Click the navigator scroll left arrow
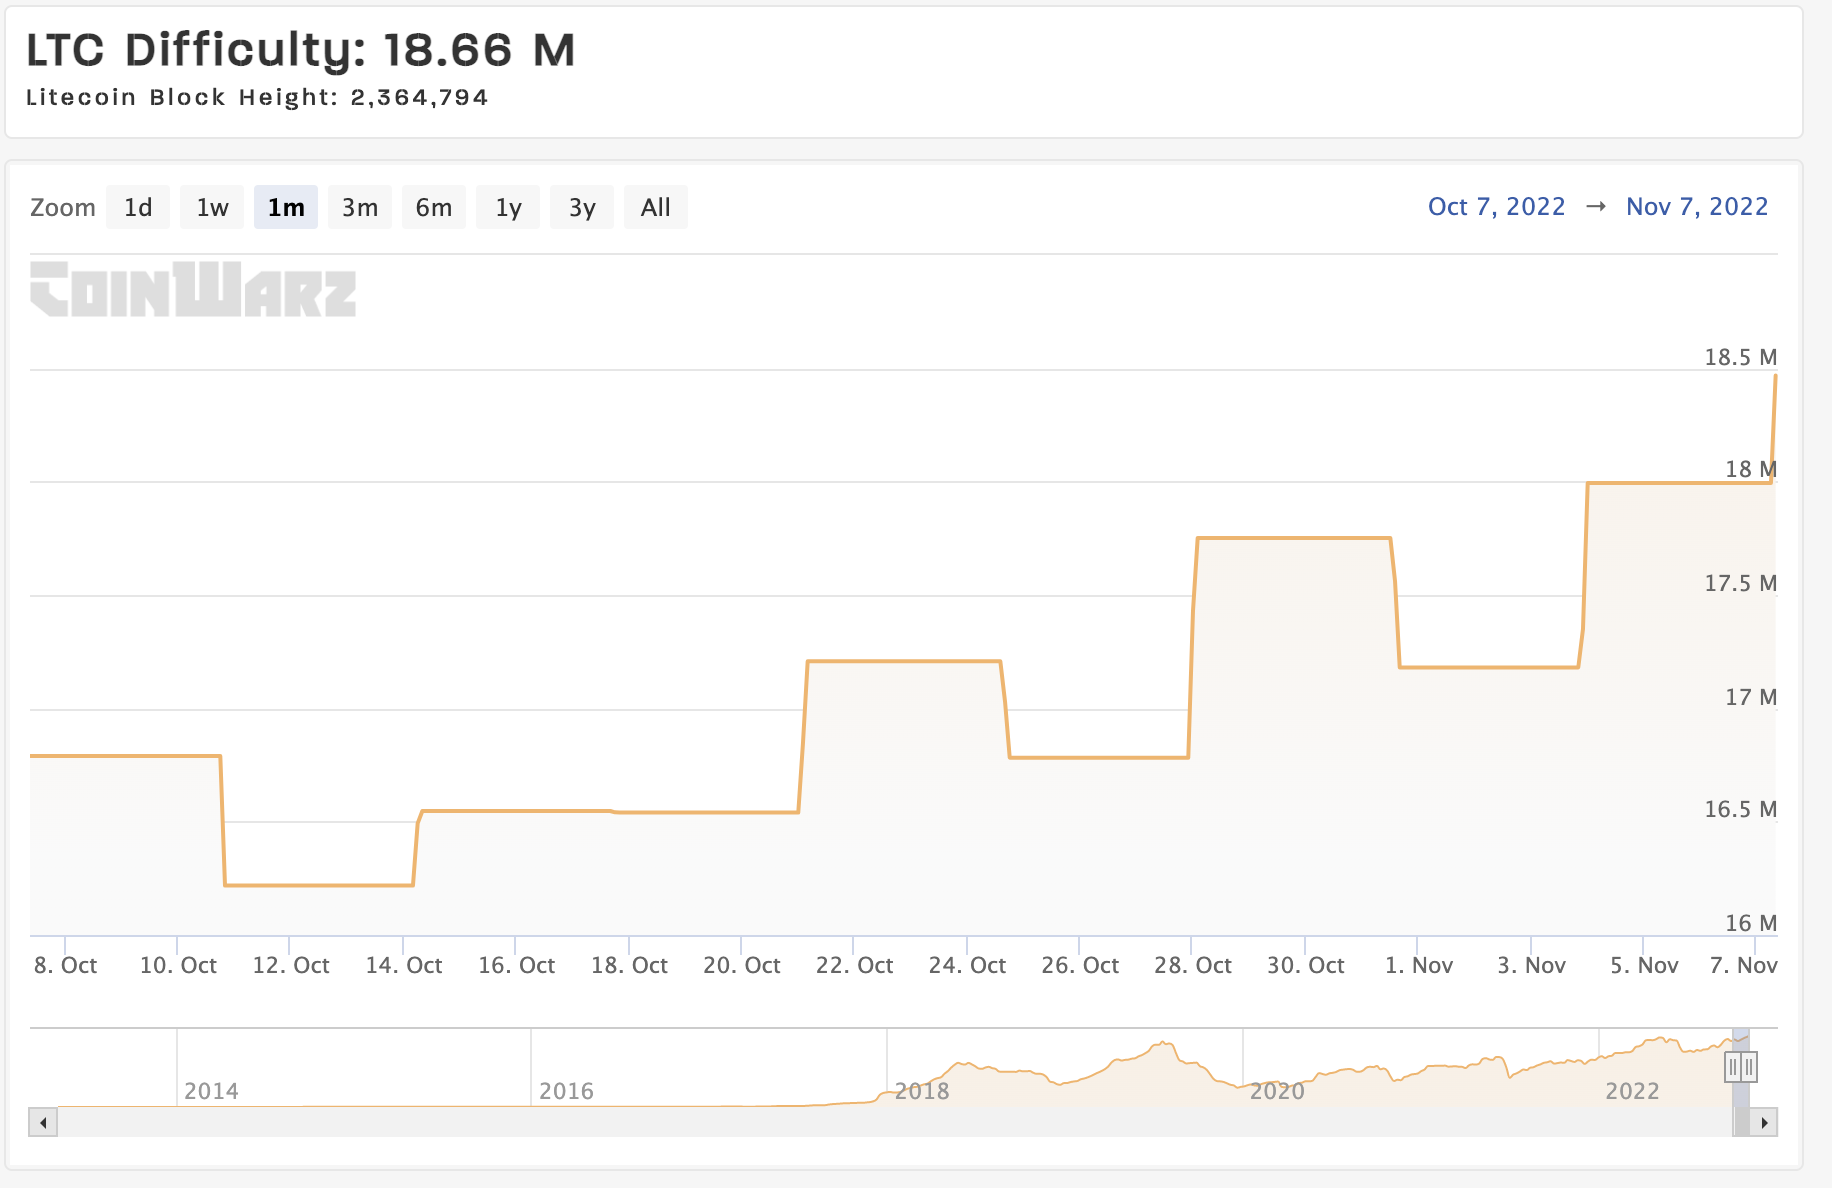The height and width of the screenshot is (1188, 1832). (43, 1122)
